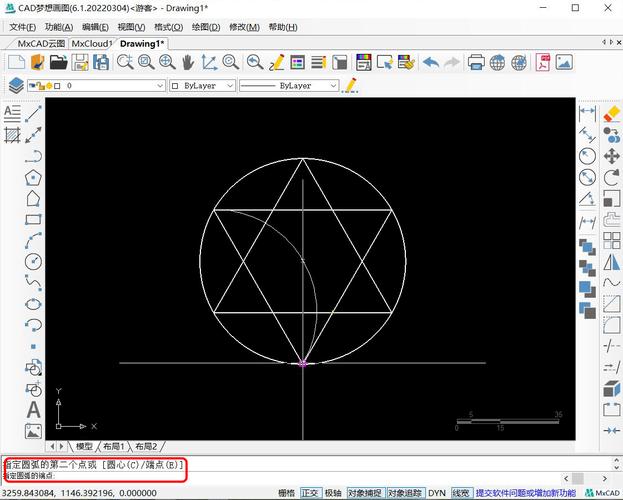Screen dimensions: 623x500
Task: Select the Spline curve tool
Action: 33,283
